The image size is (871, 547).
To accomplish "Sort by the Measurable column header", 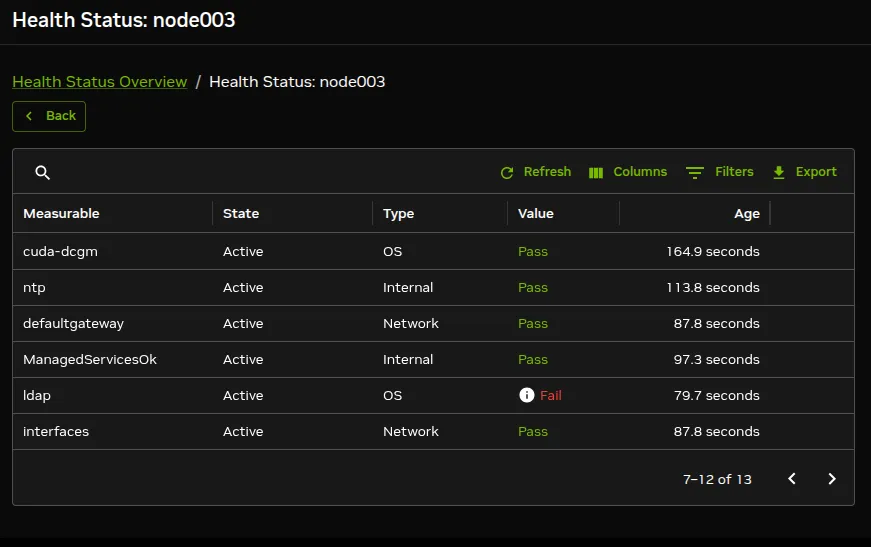I will click(x=61, y=213).
